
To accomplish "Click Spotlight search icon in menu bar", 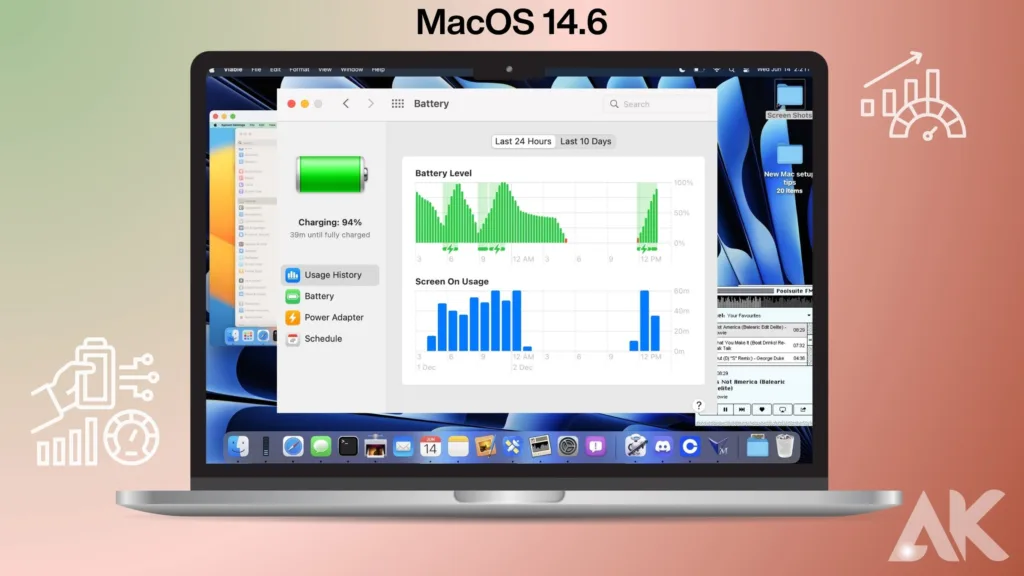I will (x=731, y=69).
